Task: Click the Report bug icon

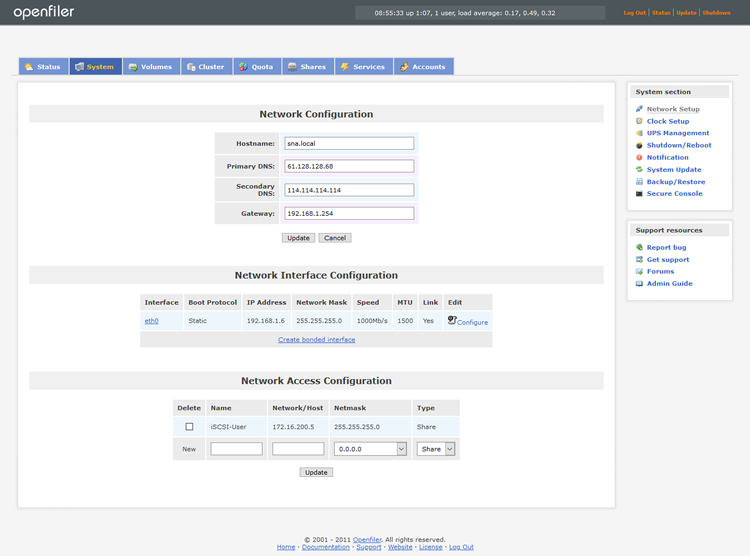Action: click(x=639, y=247)
